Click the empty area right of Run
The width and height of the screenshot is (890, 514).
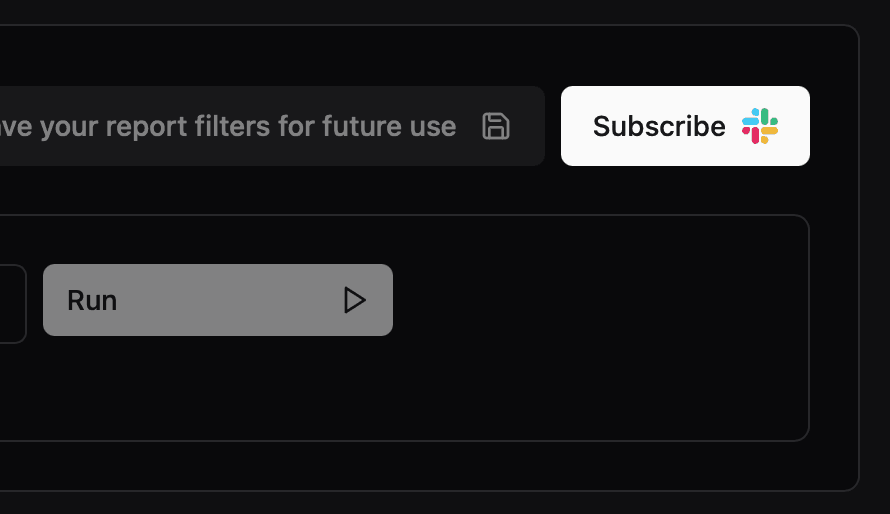(x=601, y=300)
